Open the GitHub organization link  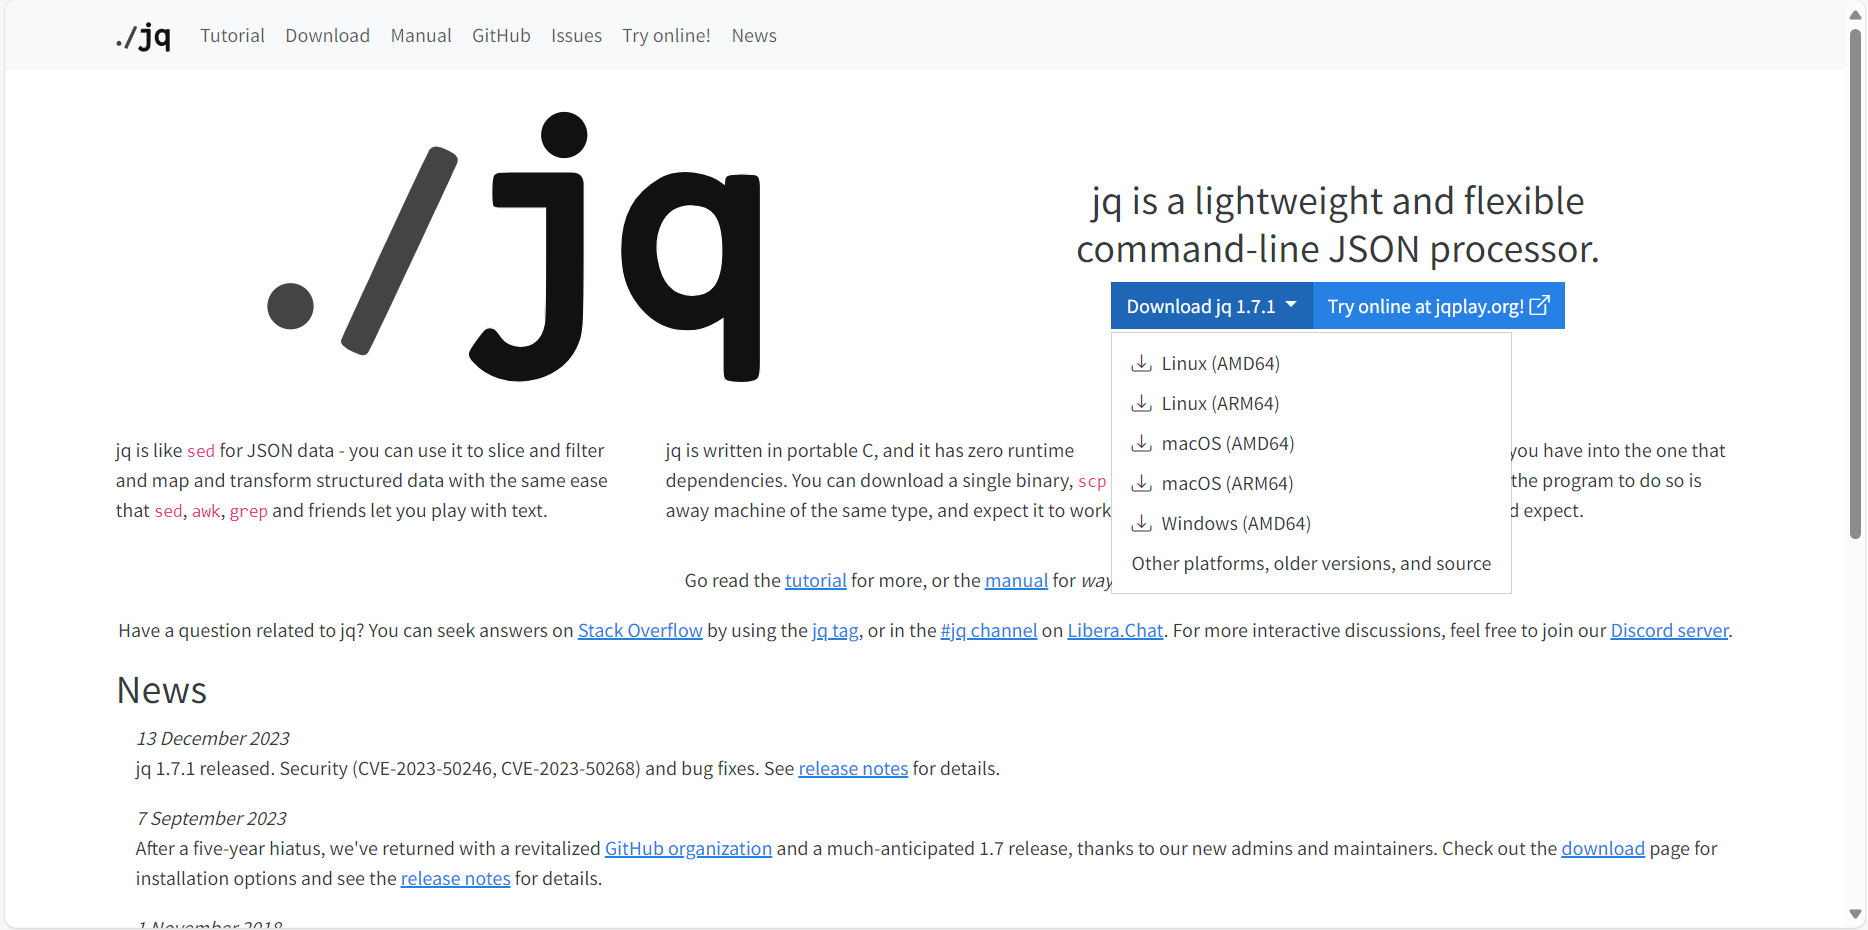[x=688, y=849]
